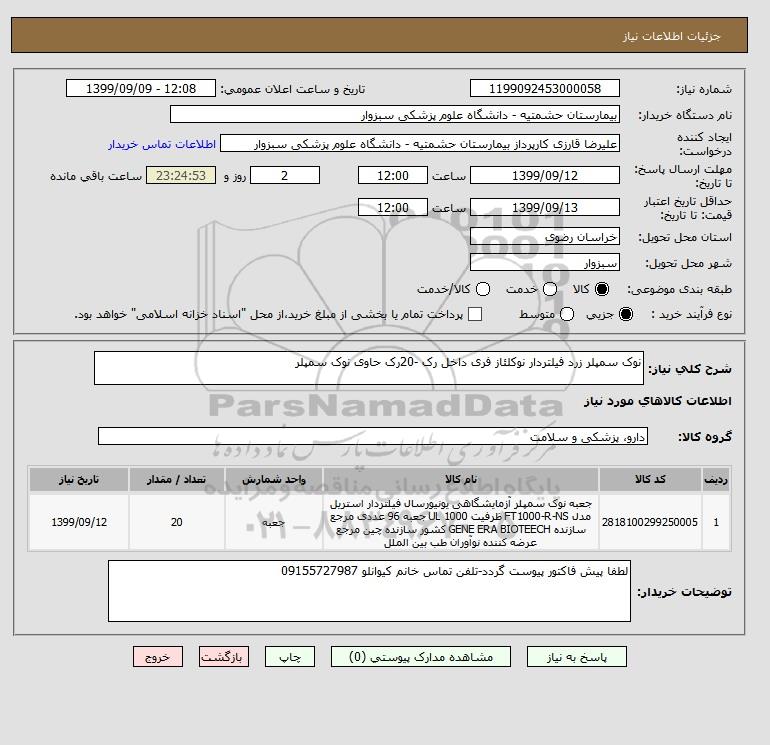The image size is (770, 745).
Task: Click مشاهده مدارک پیوستی (0) button
Action: point(421,657)
